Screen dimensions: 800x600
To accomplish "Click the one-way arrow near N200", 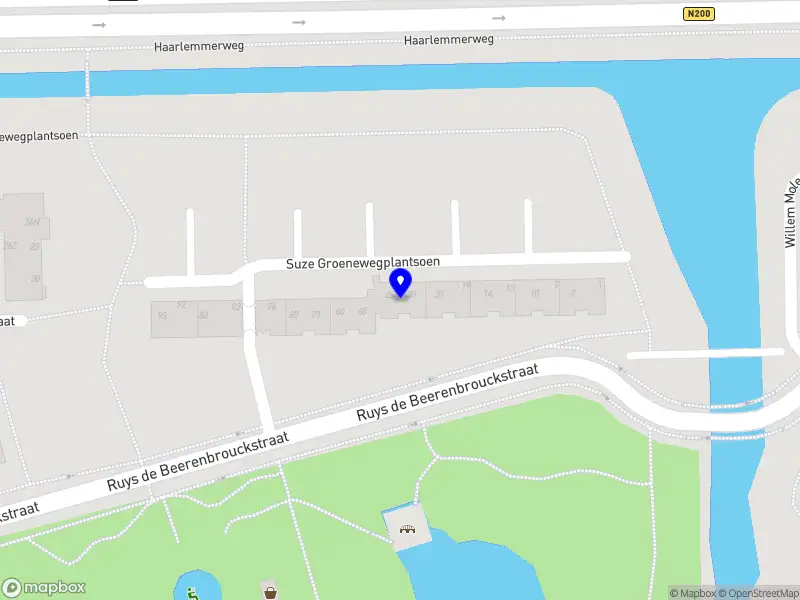I will point(499,18).
